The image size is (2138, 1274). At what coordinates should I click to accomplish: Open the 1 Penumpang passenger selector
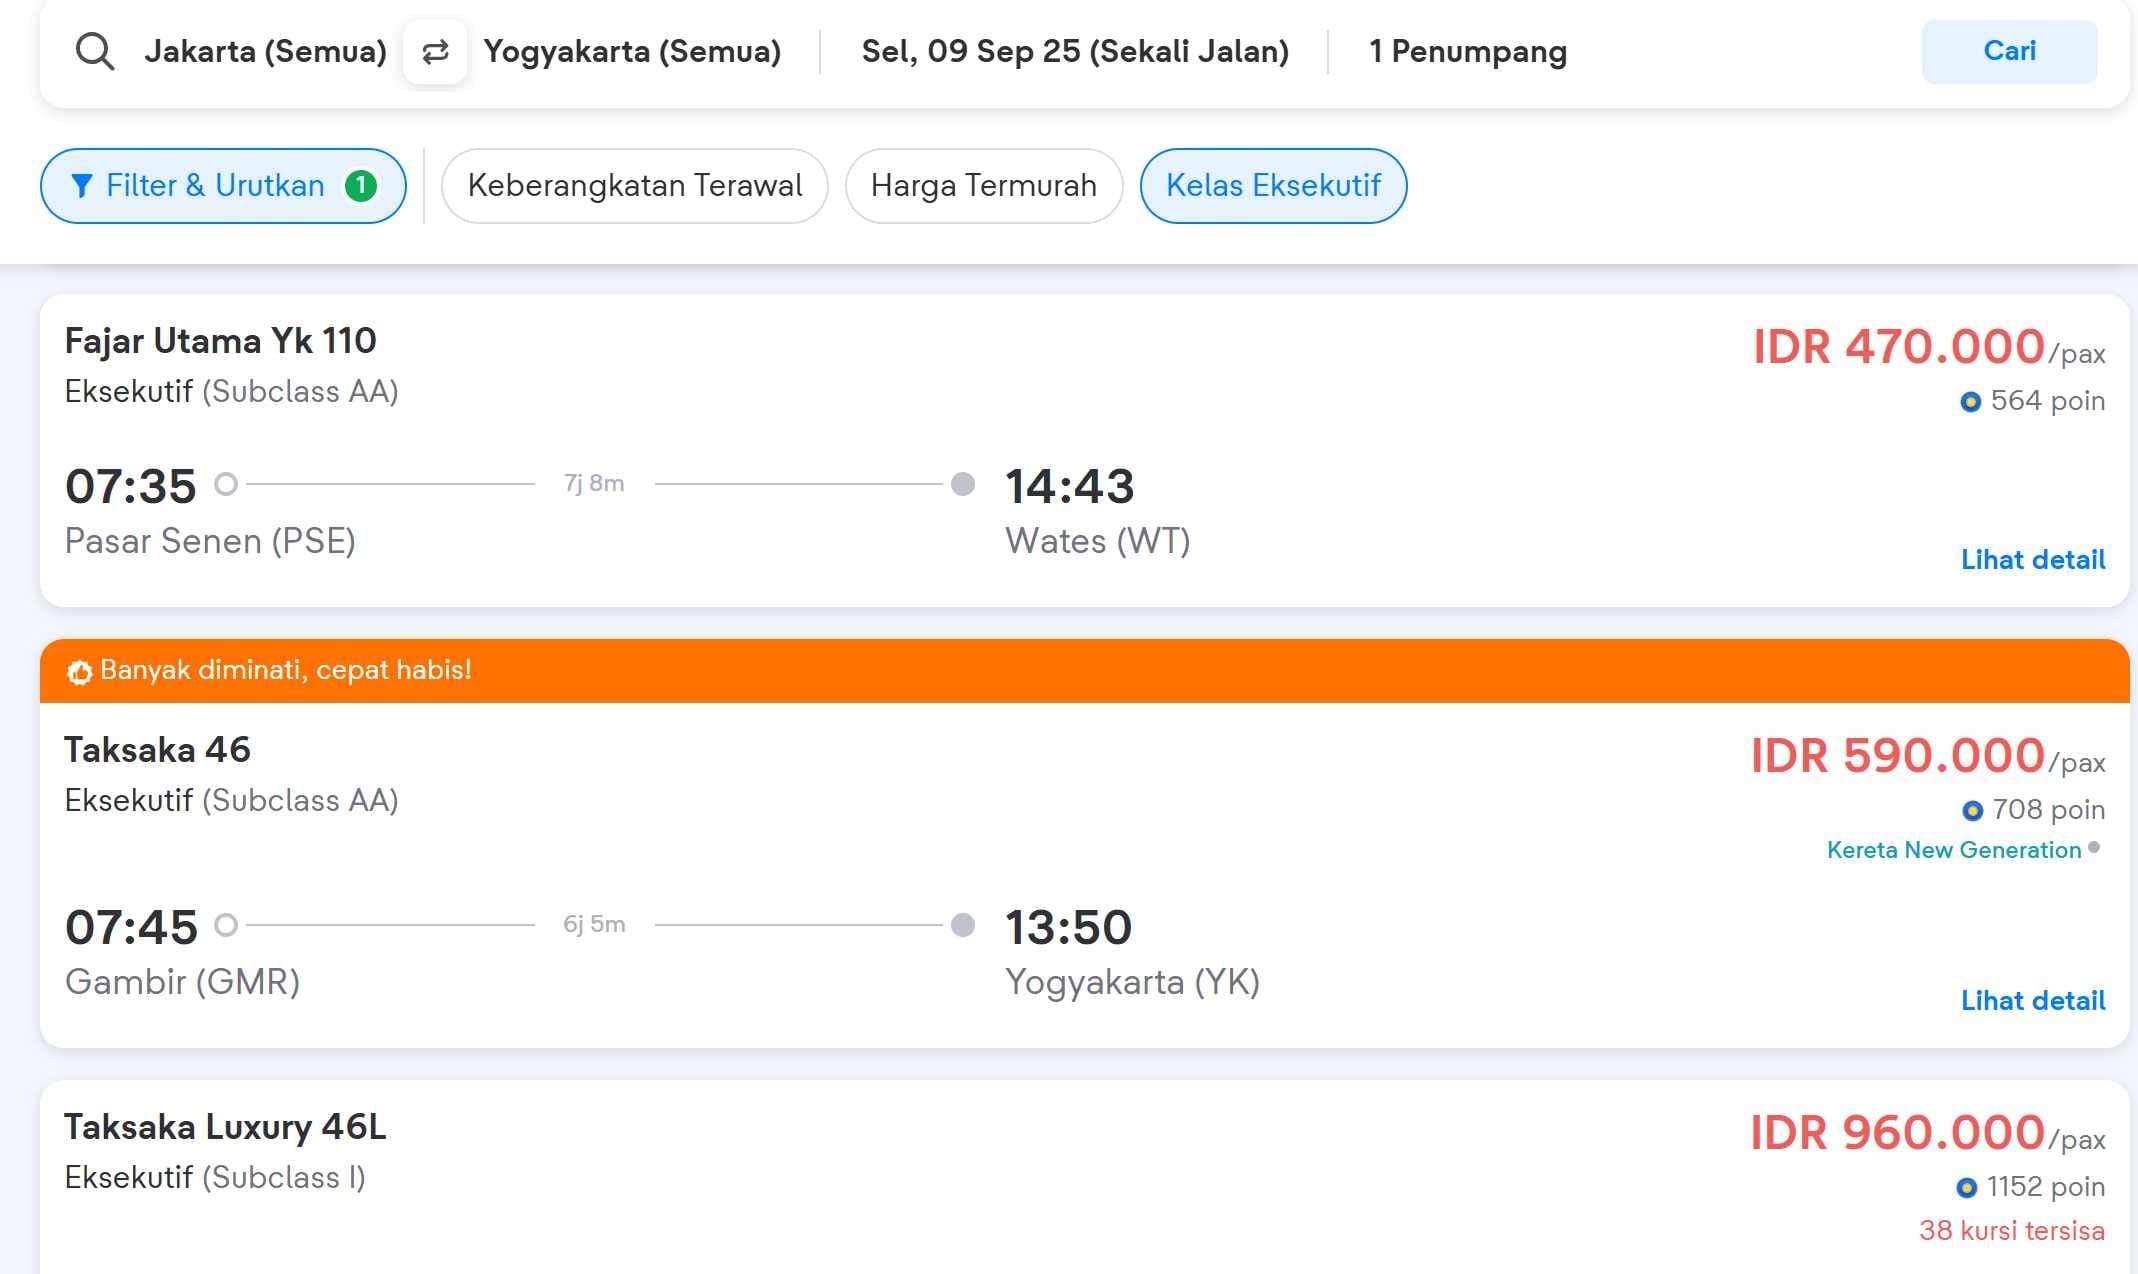coord(1467,52)
